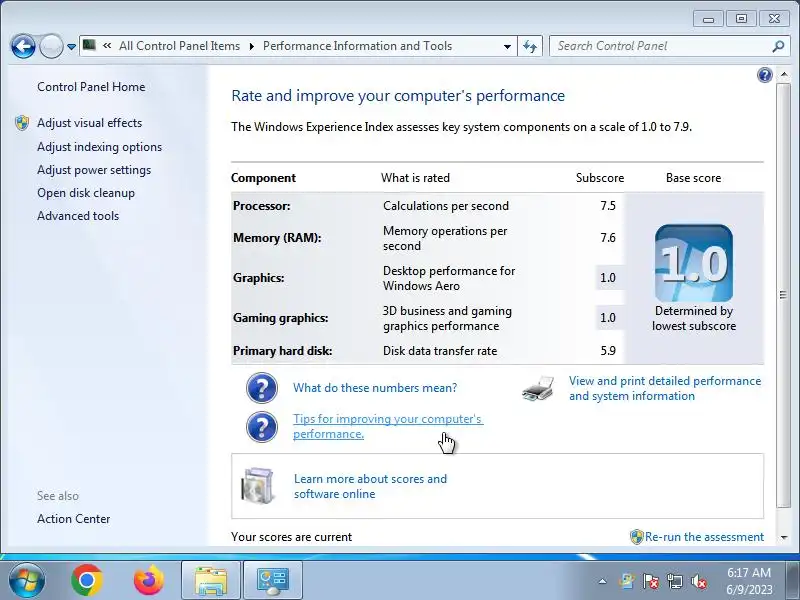Open Adjust indexing options
This screenshot has width=800, height=600.
99,147
